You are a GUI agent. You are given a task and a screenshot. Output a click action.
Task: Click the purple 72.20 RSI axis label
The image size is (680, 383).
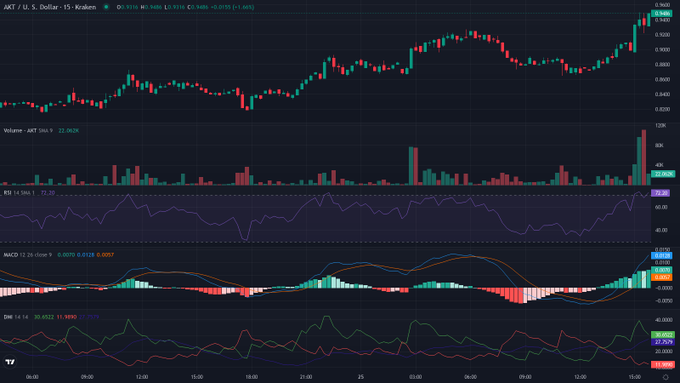(x=660, y=193)
